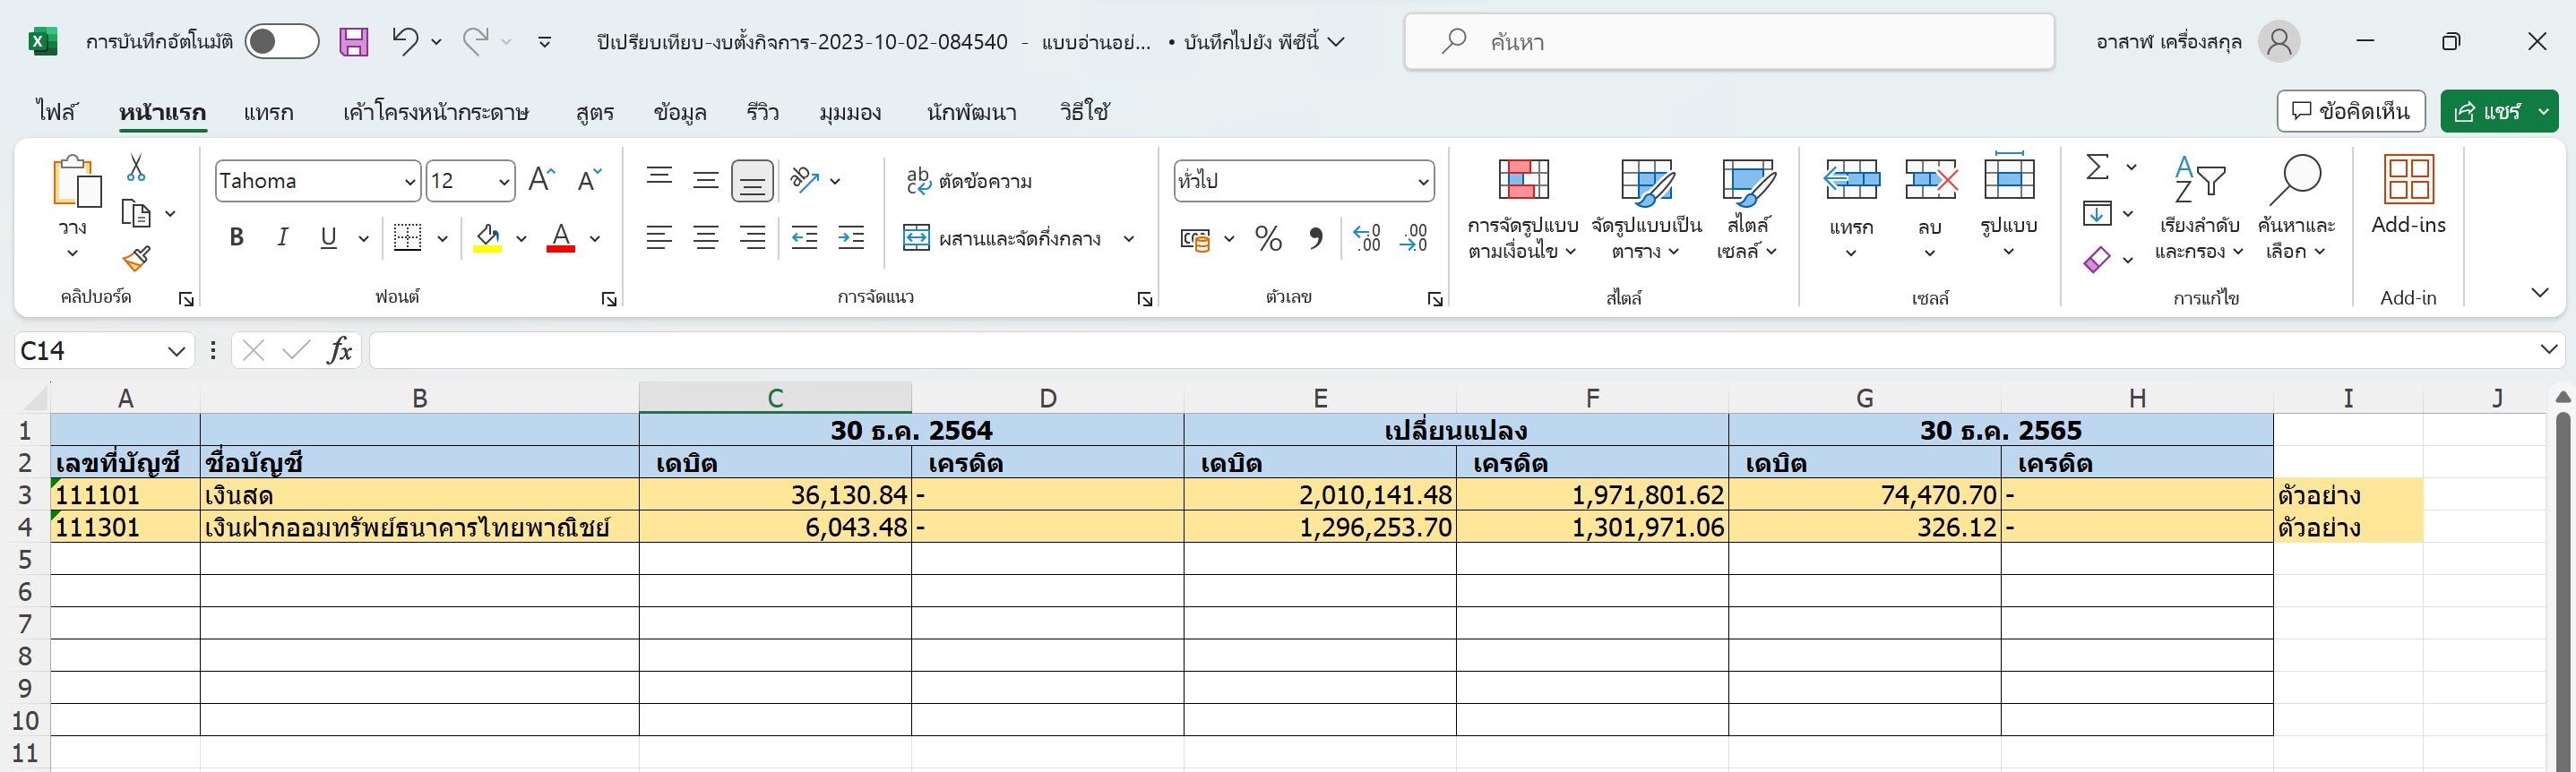The width and height of the screenshot is (2576, 772).
Task: Click the Cut scissors icon
Action: 136,168
